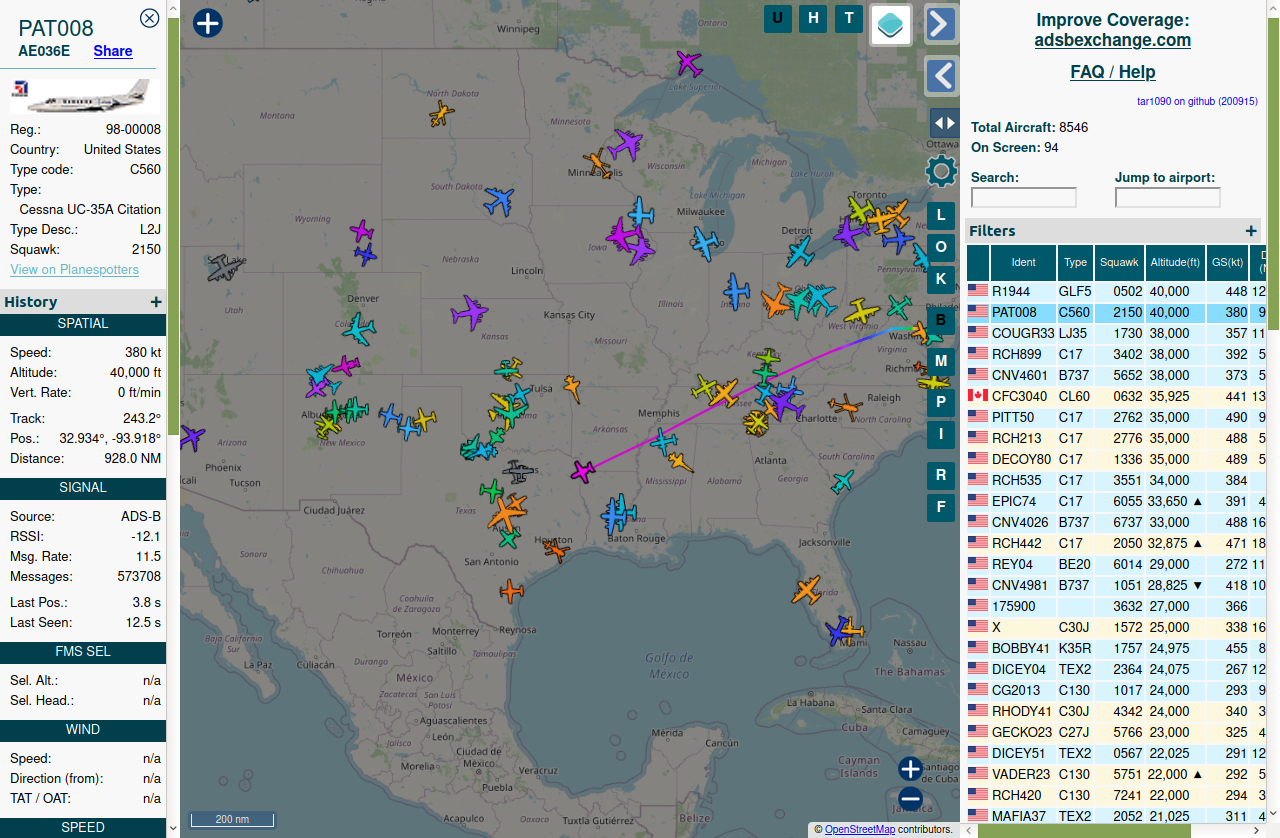The image size is (1280, 838).
Task: Select the RCH899 aircraft row
Action: pos(1117,354)
